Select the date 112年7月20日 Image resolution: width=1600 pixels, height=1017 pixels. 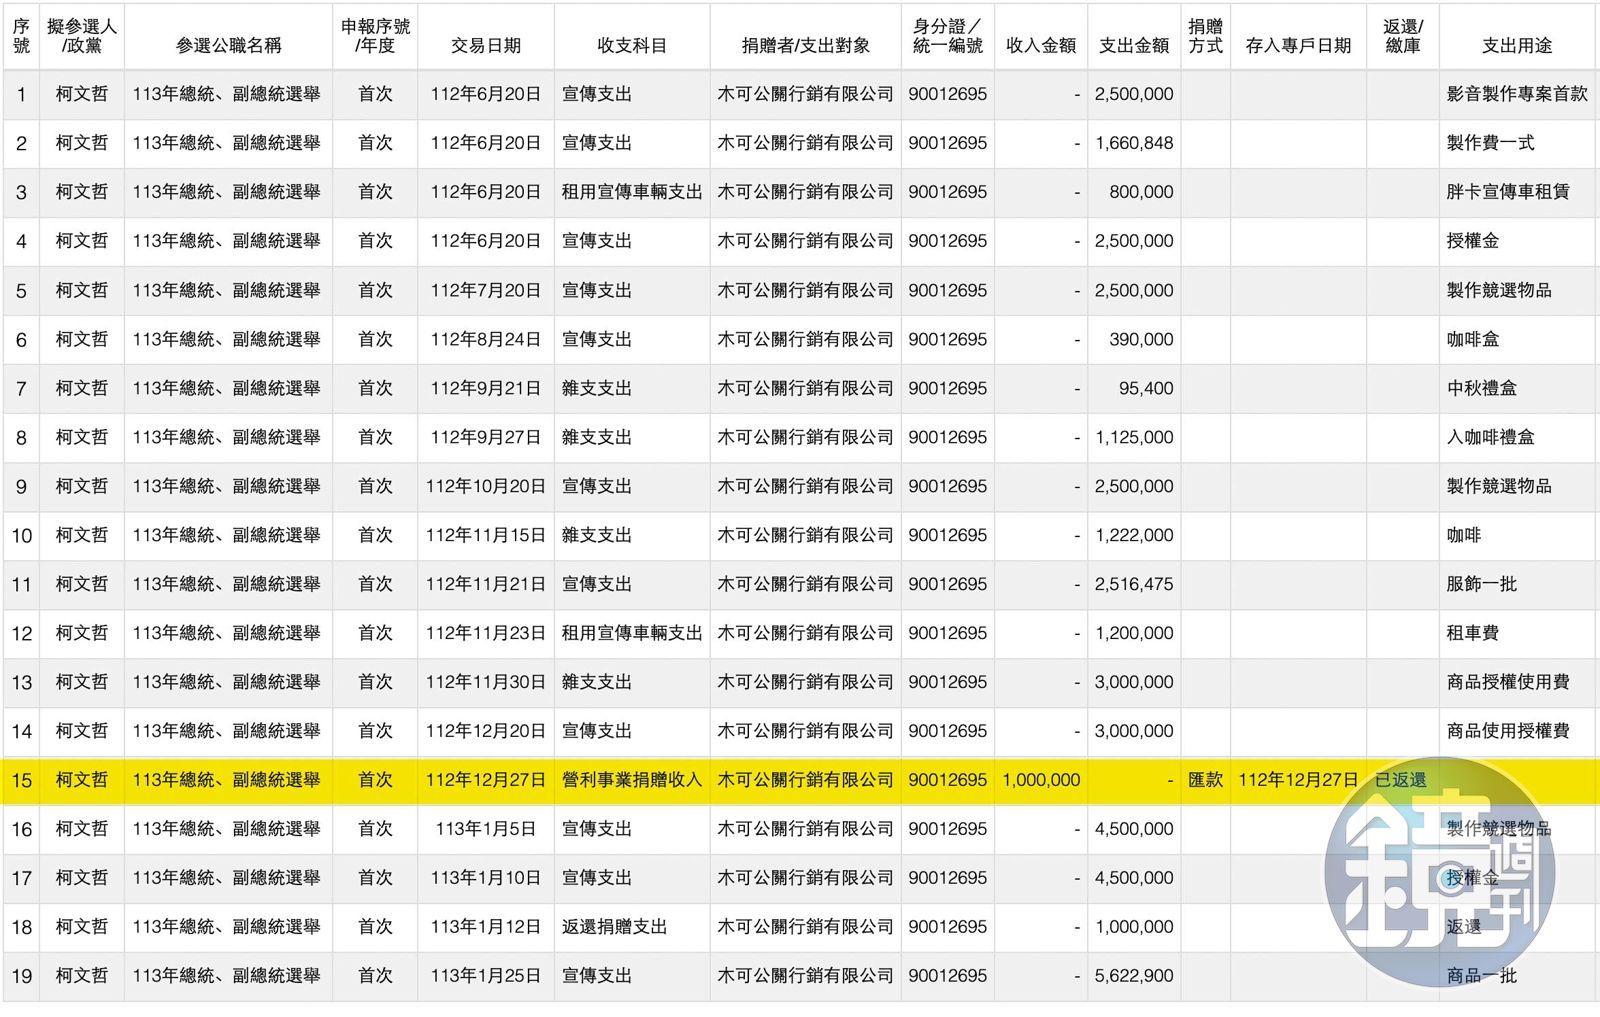[x=485, y=290]
